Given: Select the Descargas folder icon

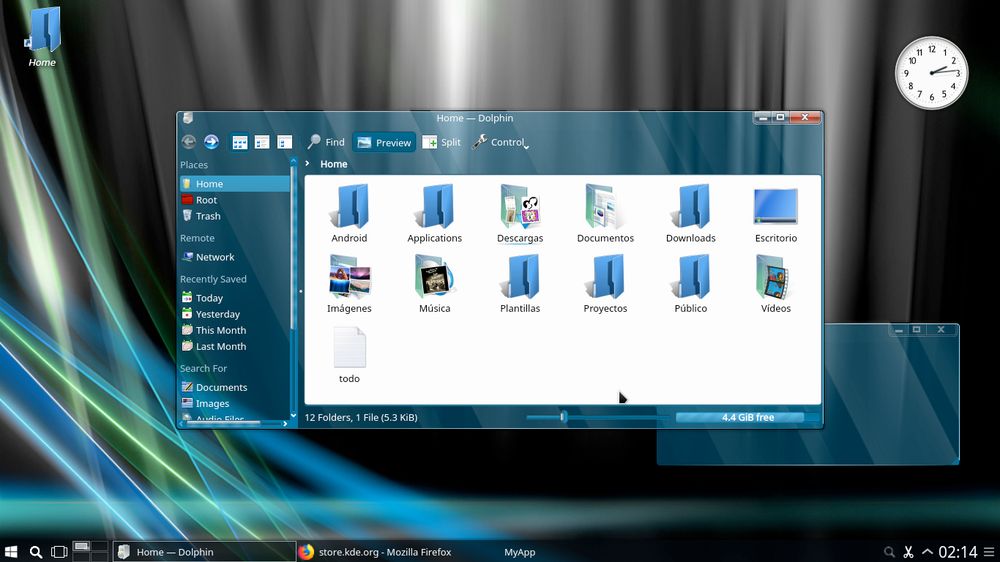Looking at the screenshot, I should point(520,207).
